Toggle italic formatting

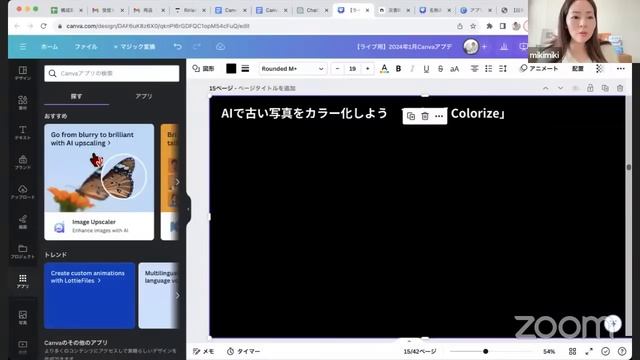(412, 69)
